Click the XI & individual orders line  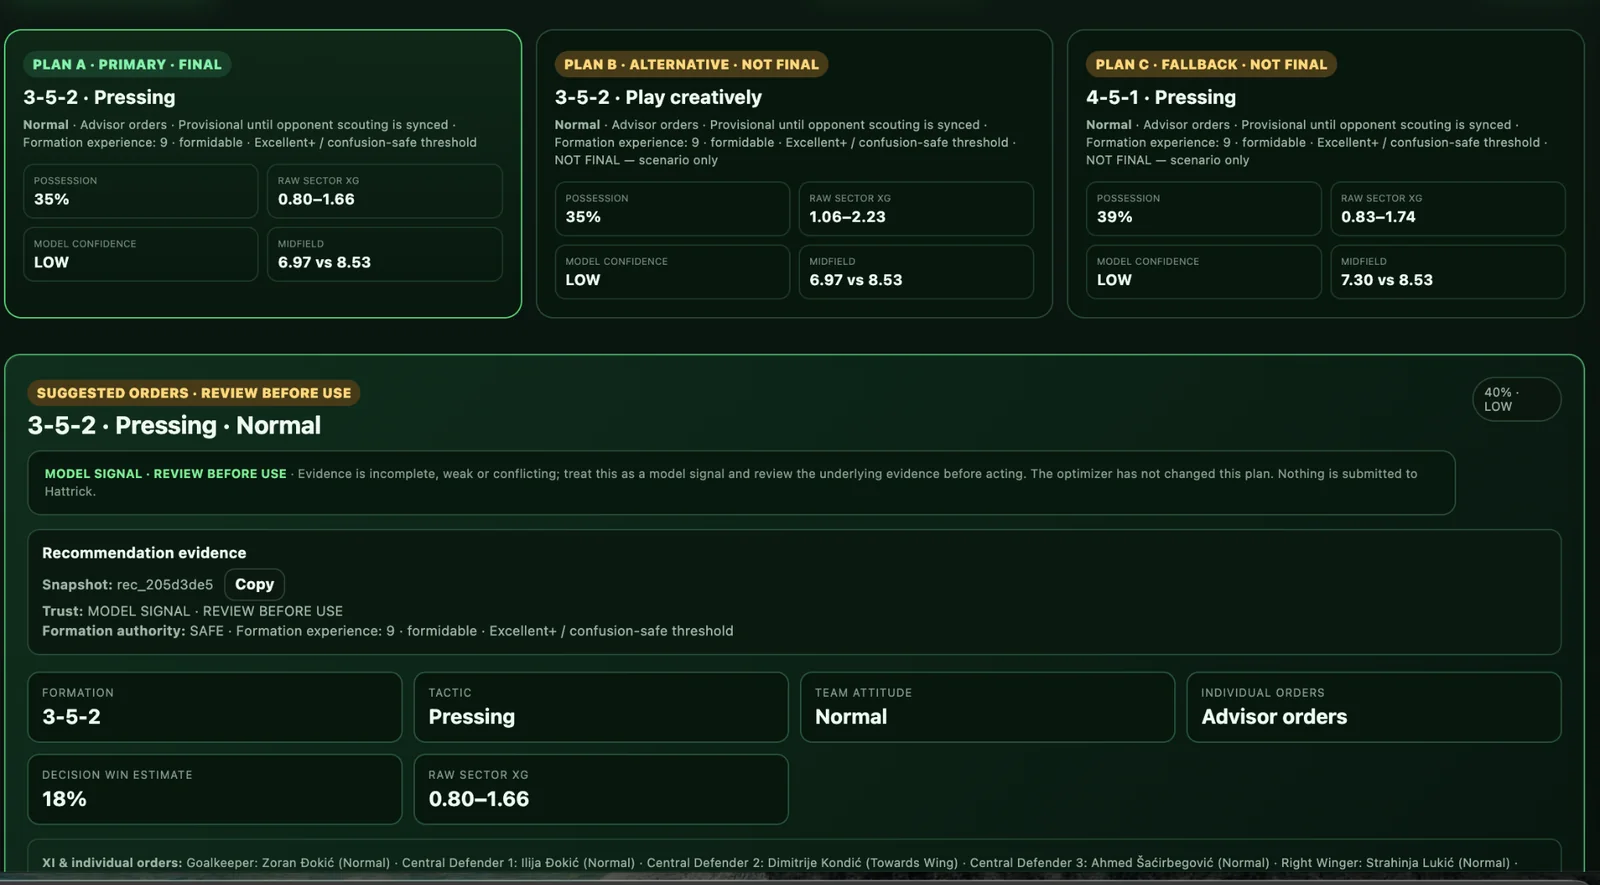tap(780, 862)
